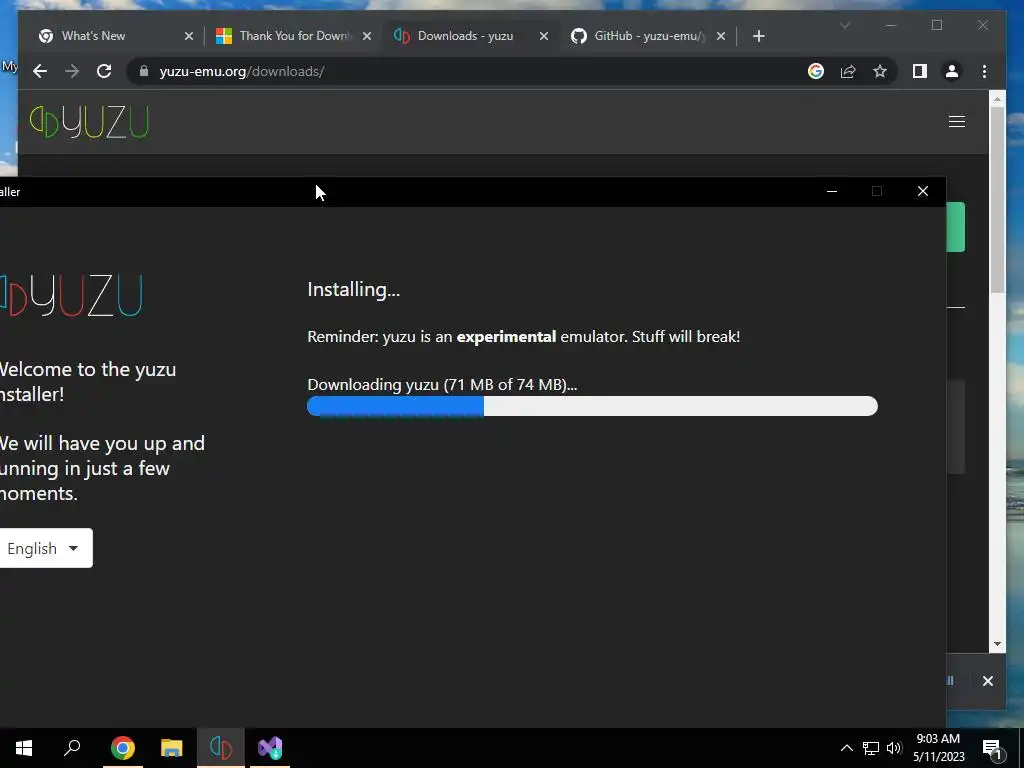Viewport: 1024px width, 768px height.
Task: Click the yuzu download progress bar
Action: (592, 406)
